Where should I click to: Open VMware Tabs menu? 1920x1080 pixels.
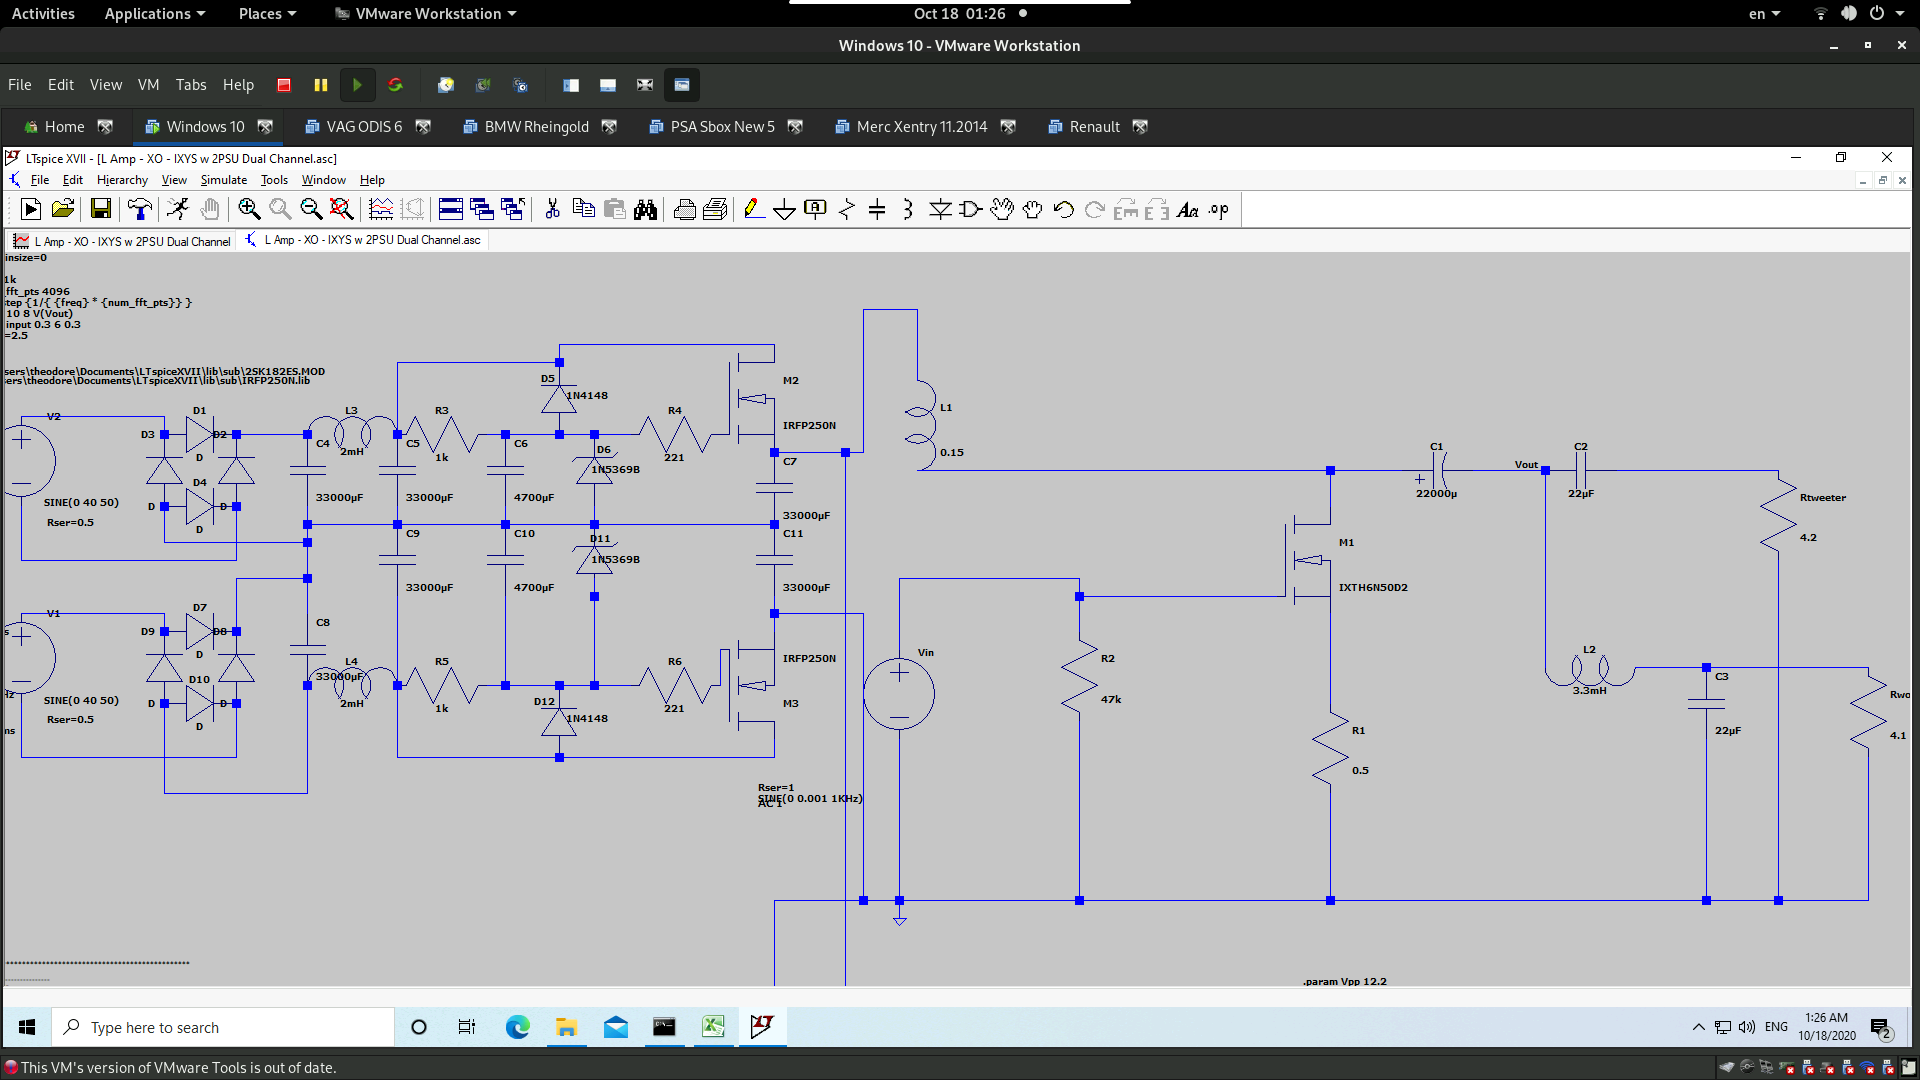(x=191, y=85)
